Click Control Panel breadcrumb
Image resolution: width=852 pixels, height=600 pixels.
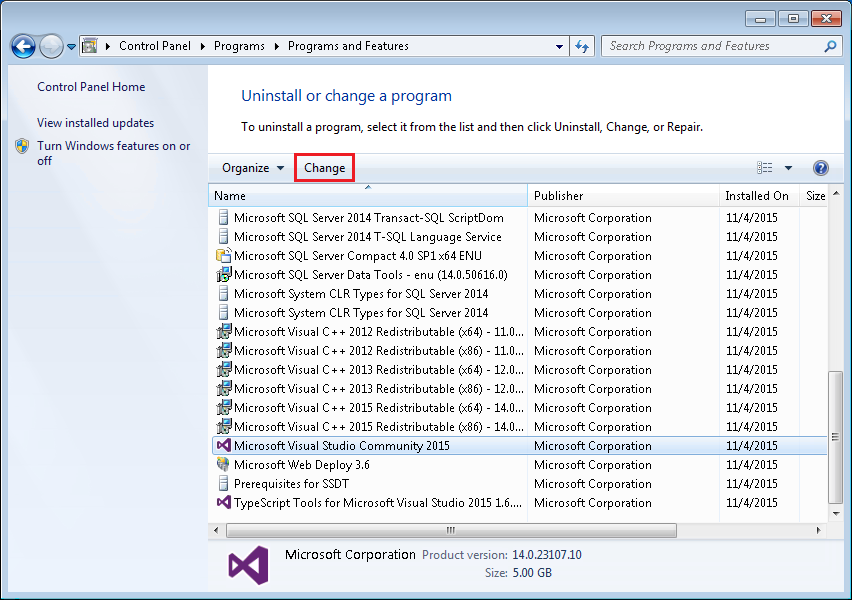pos(155,46)
